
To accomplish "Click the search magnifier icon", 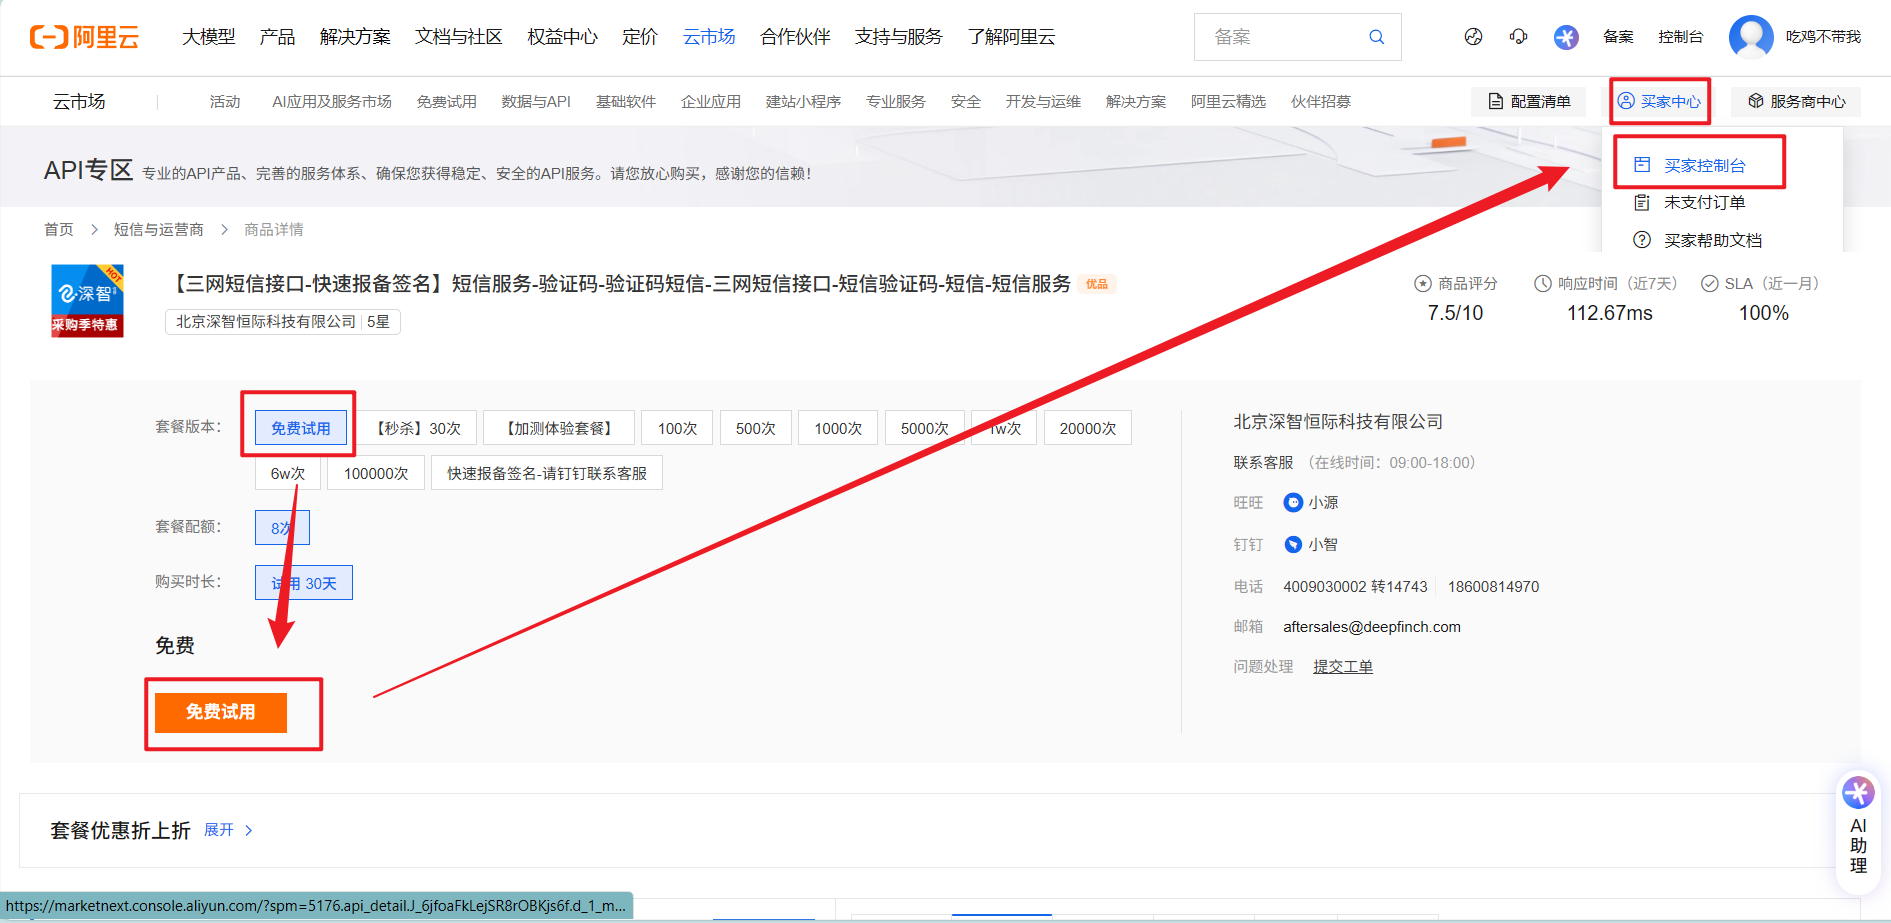I will (x=1376, y=37).
